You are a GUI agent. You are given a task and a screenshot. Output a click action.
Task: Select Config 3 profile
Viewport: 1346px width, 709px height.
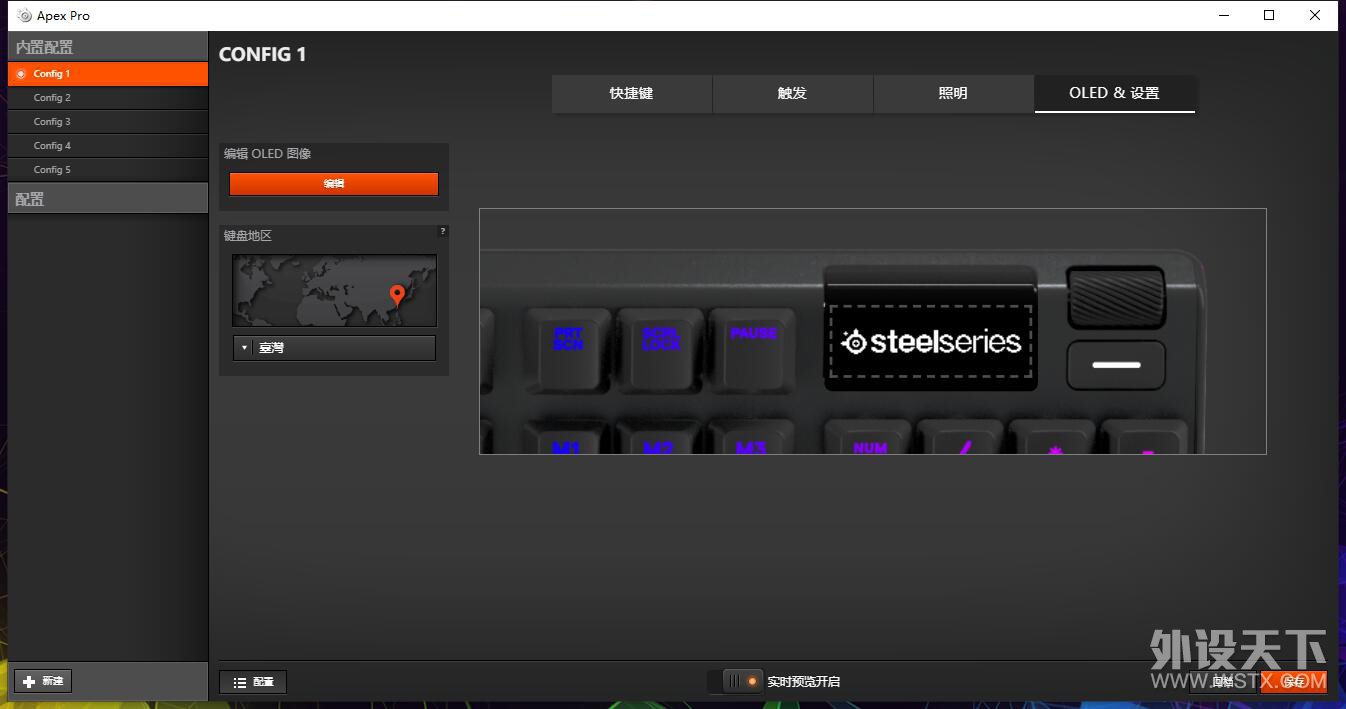[x=108, y=122]
